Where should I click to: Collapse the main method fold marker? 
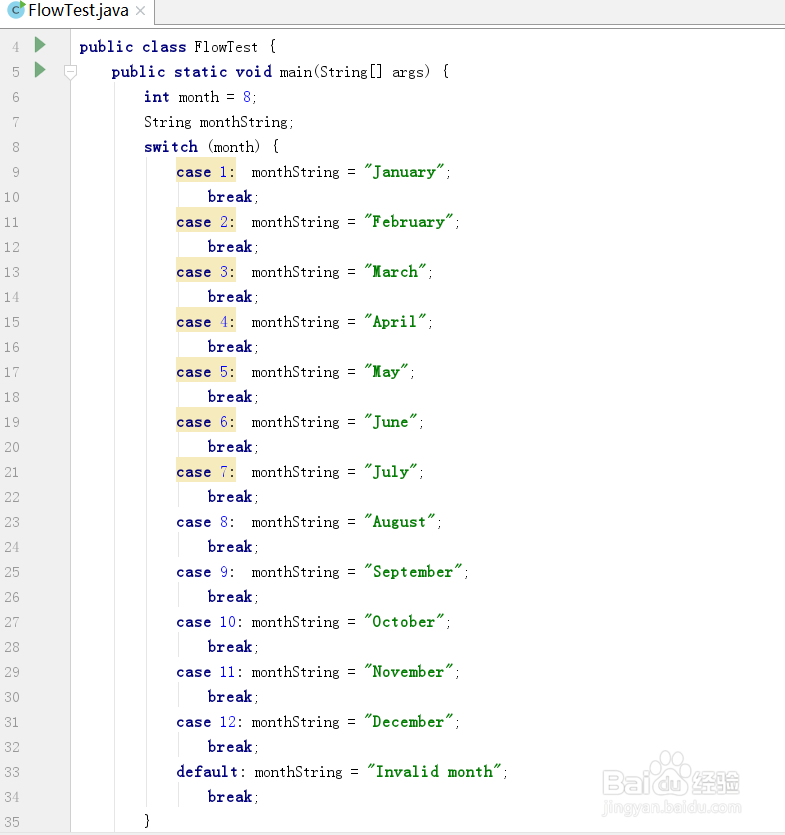70,72
